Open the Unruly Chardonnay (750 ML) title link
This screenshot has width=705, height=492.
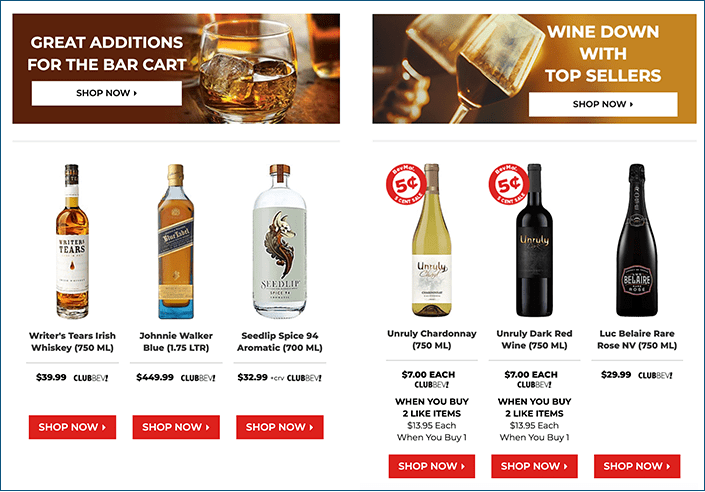tap(432, 340)
